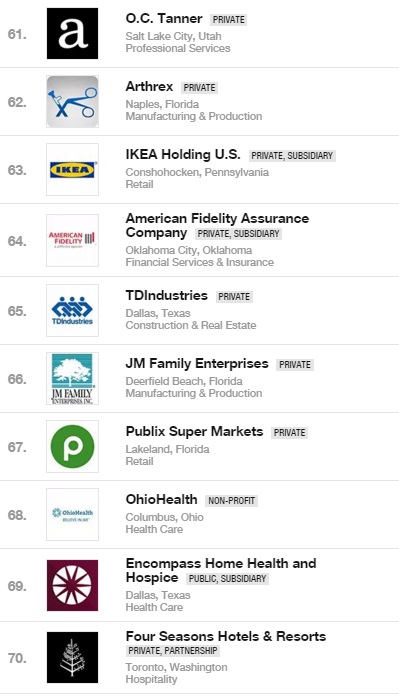Visit Four Seasons Hotels & Resorts page
Viewport: 399px width, 696px height.
[225, 636]
